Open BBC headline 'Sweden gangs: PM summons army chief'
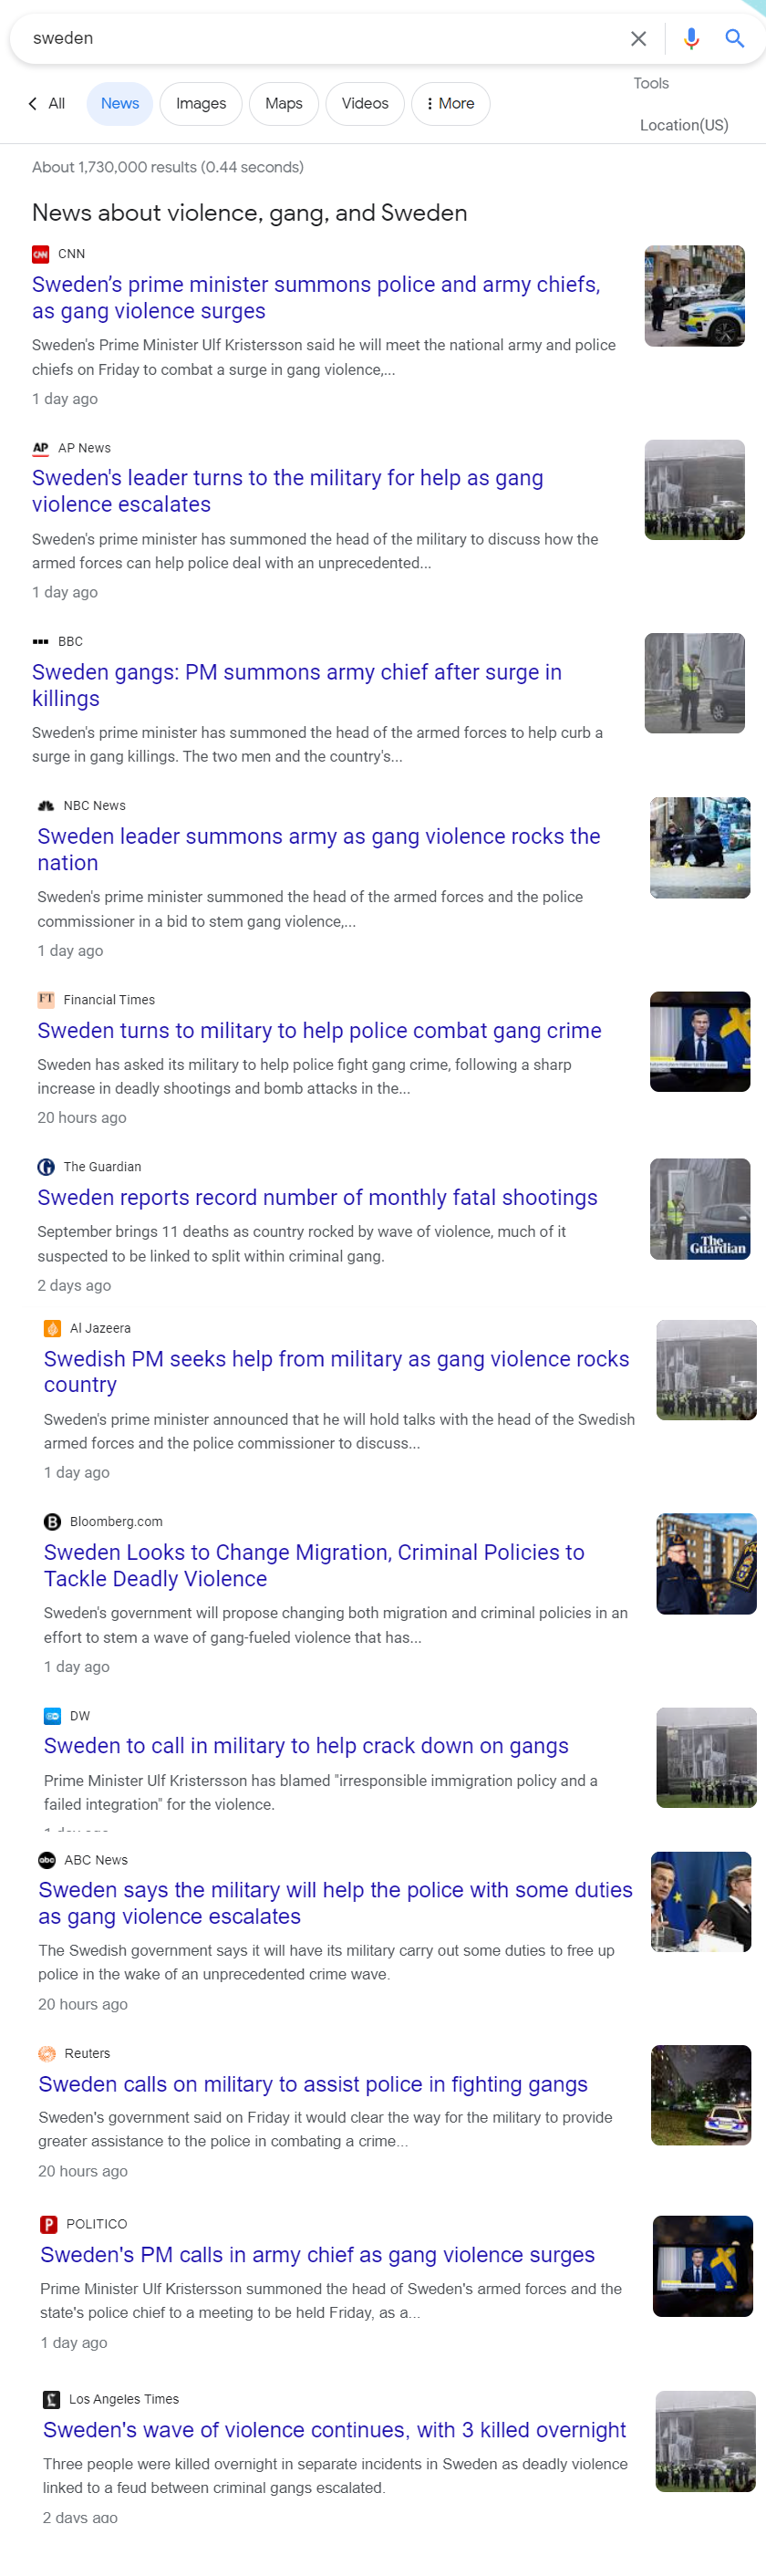The image size is (766, 2576). (297, 685)
